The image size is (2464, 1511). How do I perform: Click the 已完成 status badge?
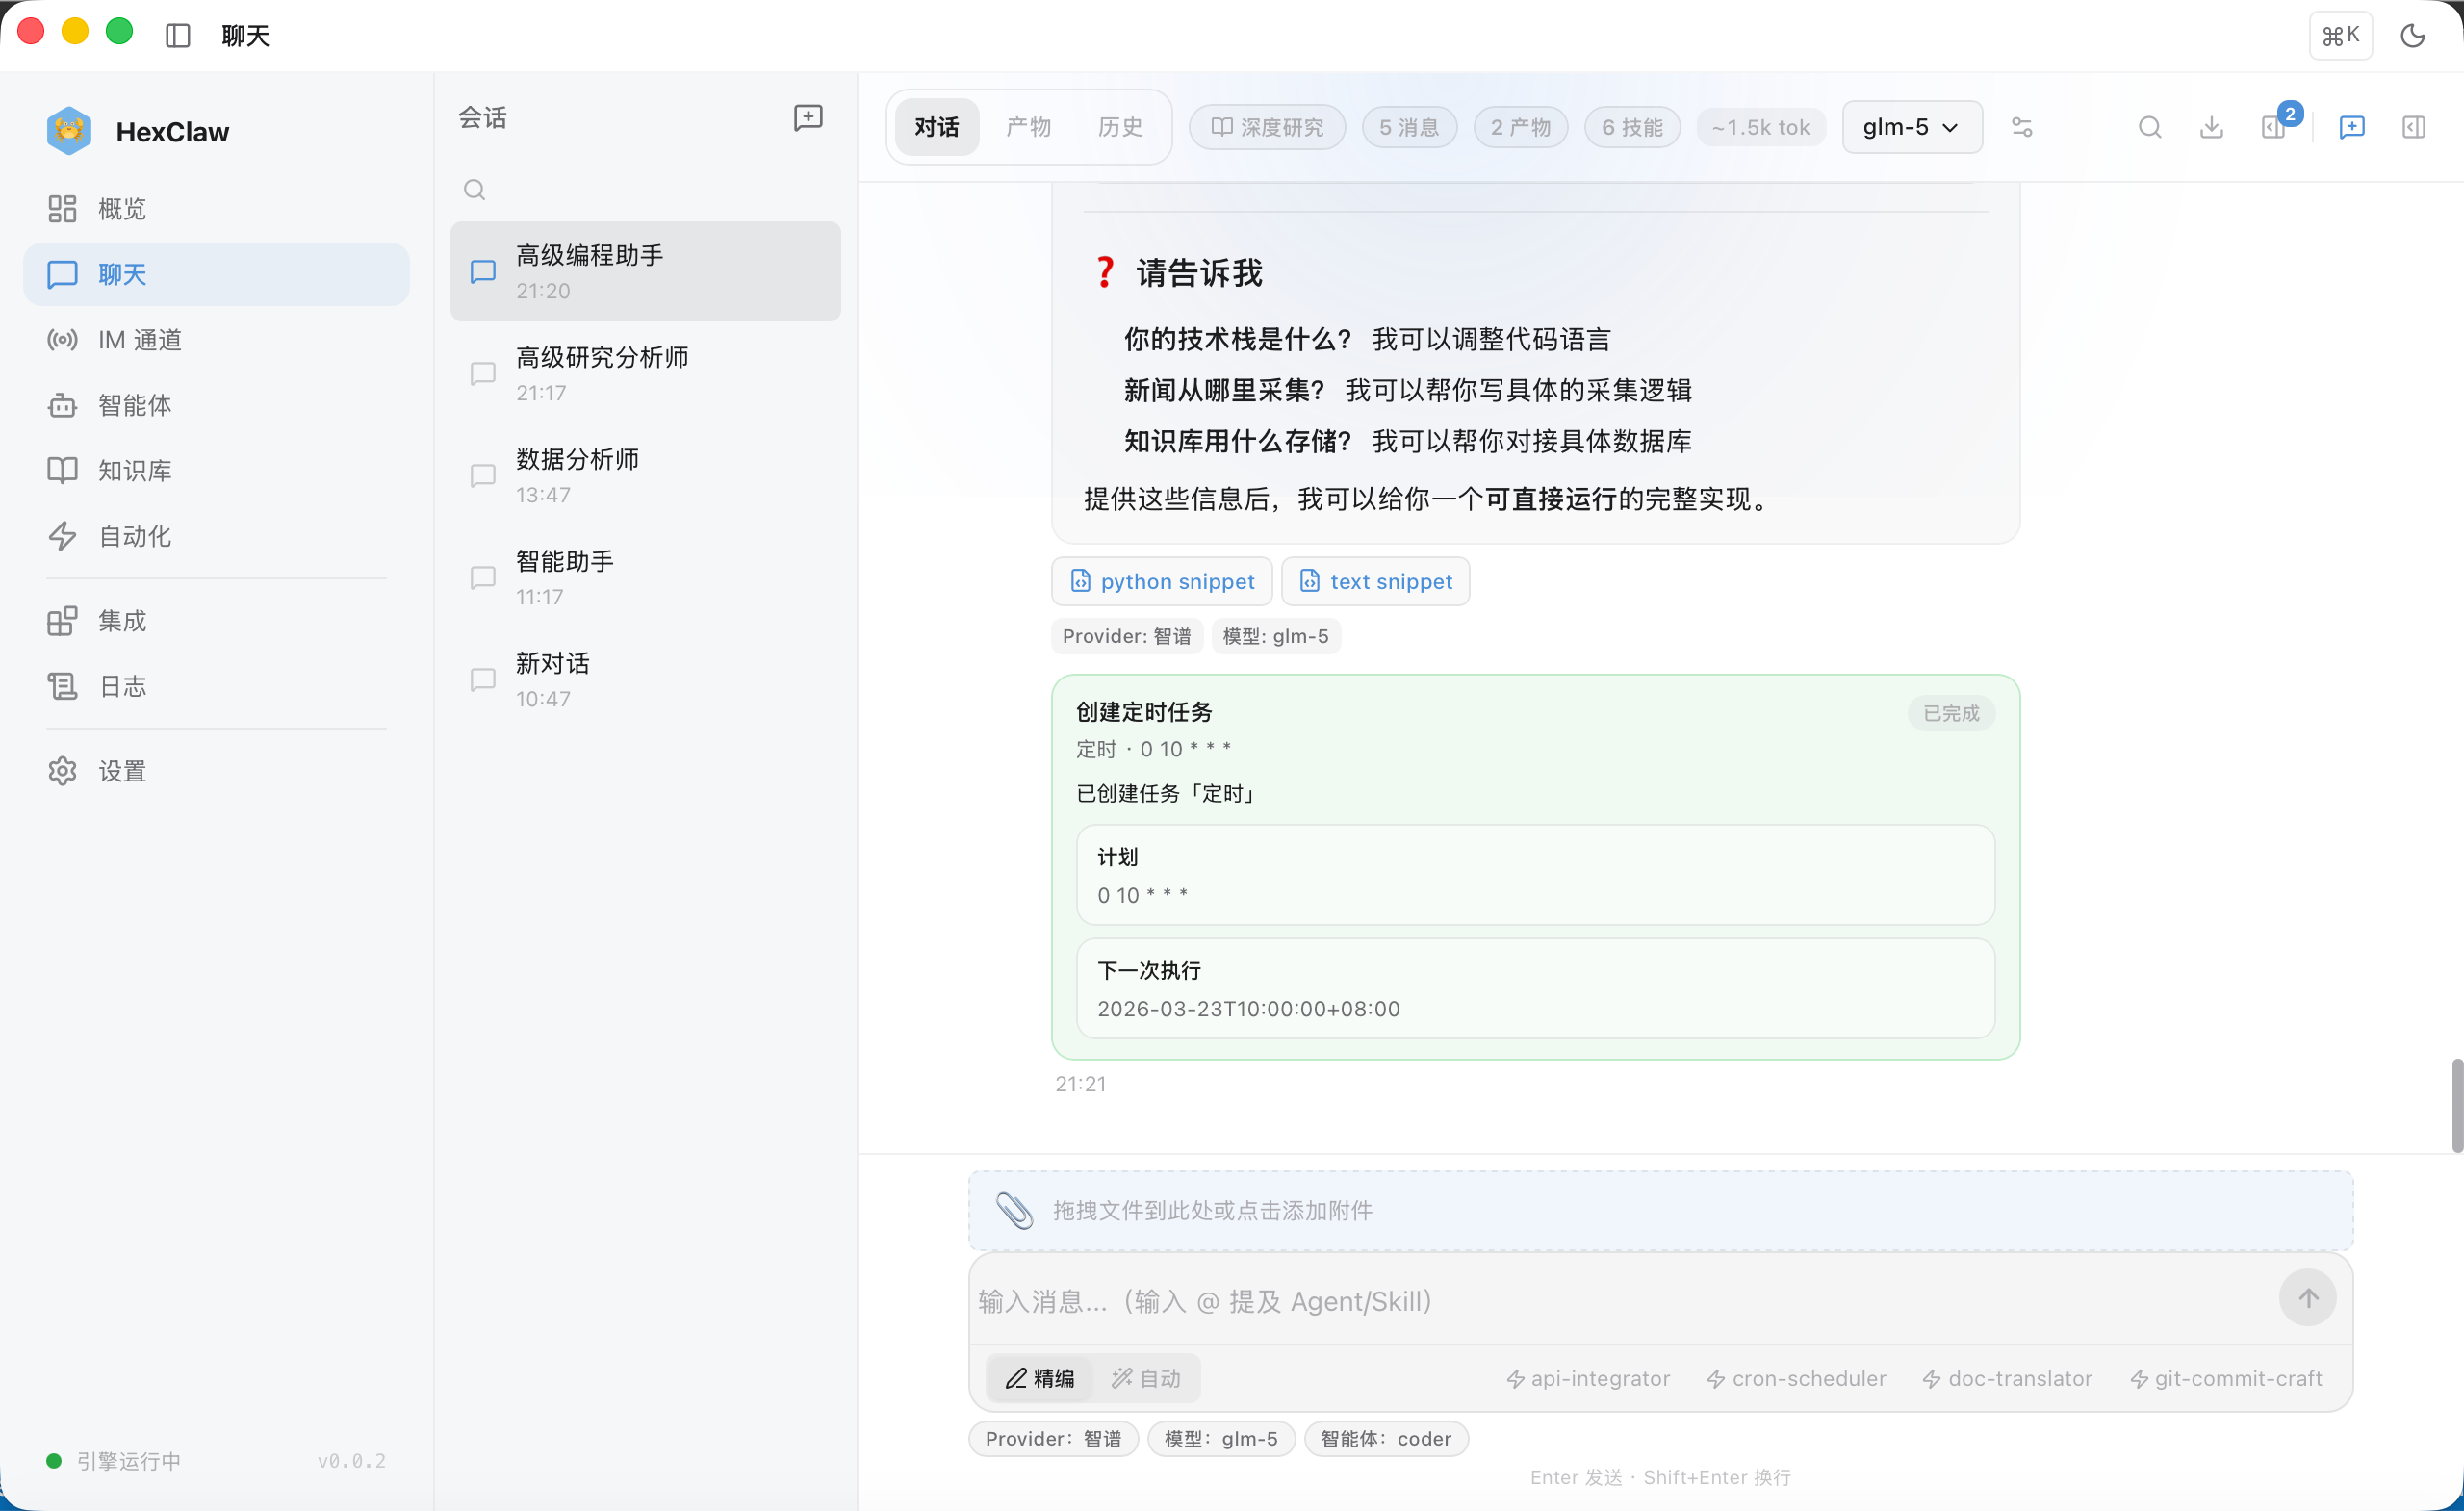1951,713
